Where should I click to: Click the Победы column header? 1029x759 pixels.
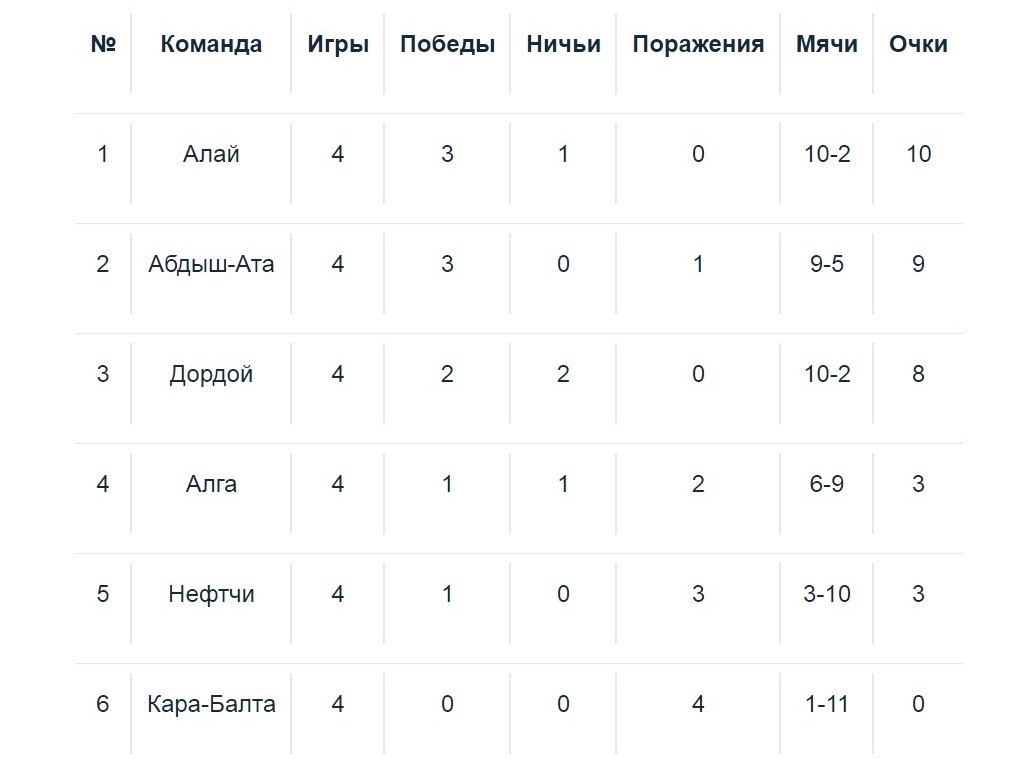point(447,44)
